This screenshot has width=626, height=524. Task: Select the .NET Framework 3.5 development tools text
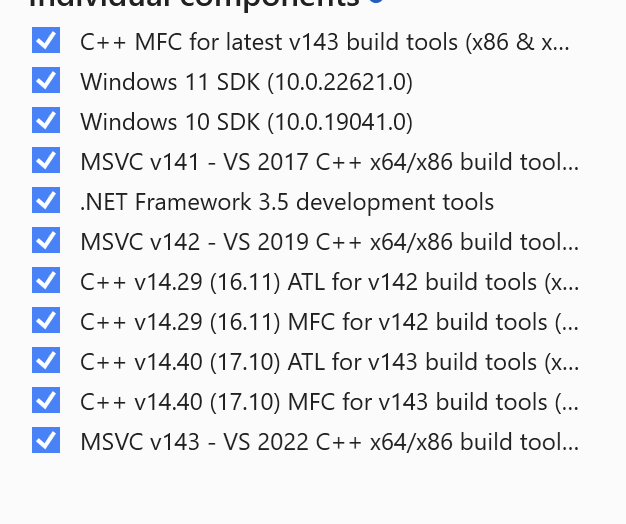click(x=287, y=202)
